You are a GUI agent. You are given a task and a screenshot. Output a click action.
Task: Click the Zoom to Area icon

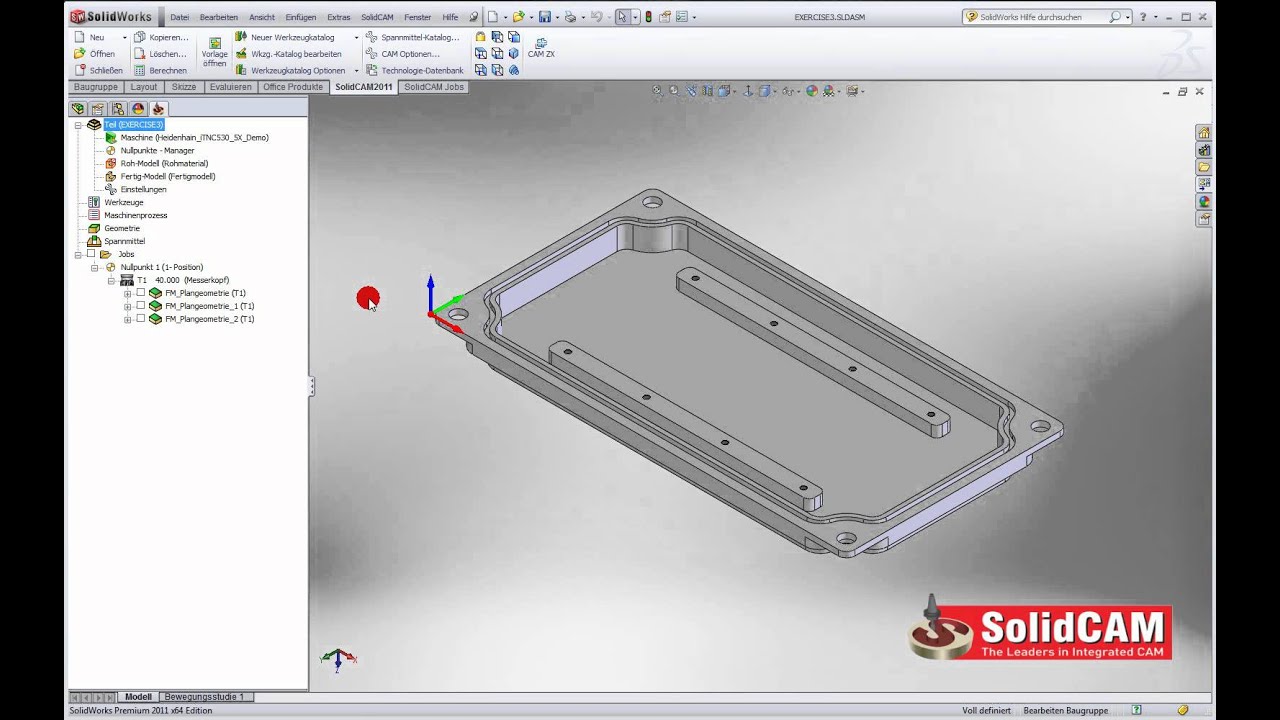coord(675,91)
